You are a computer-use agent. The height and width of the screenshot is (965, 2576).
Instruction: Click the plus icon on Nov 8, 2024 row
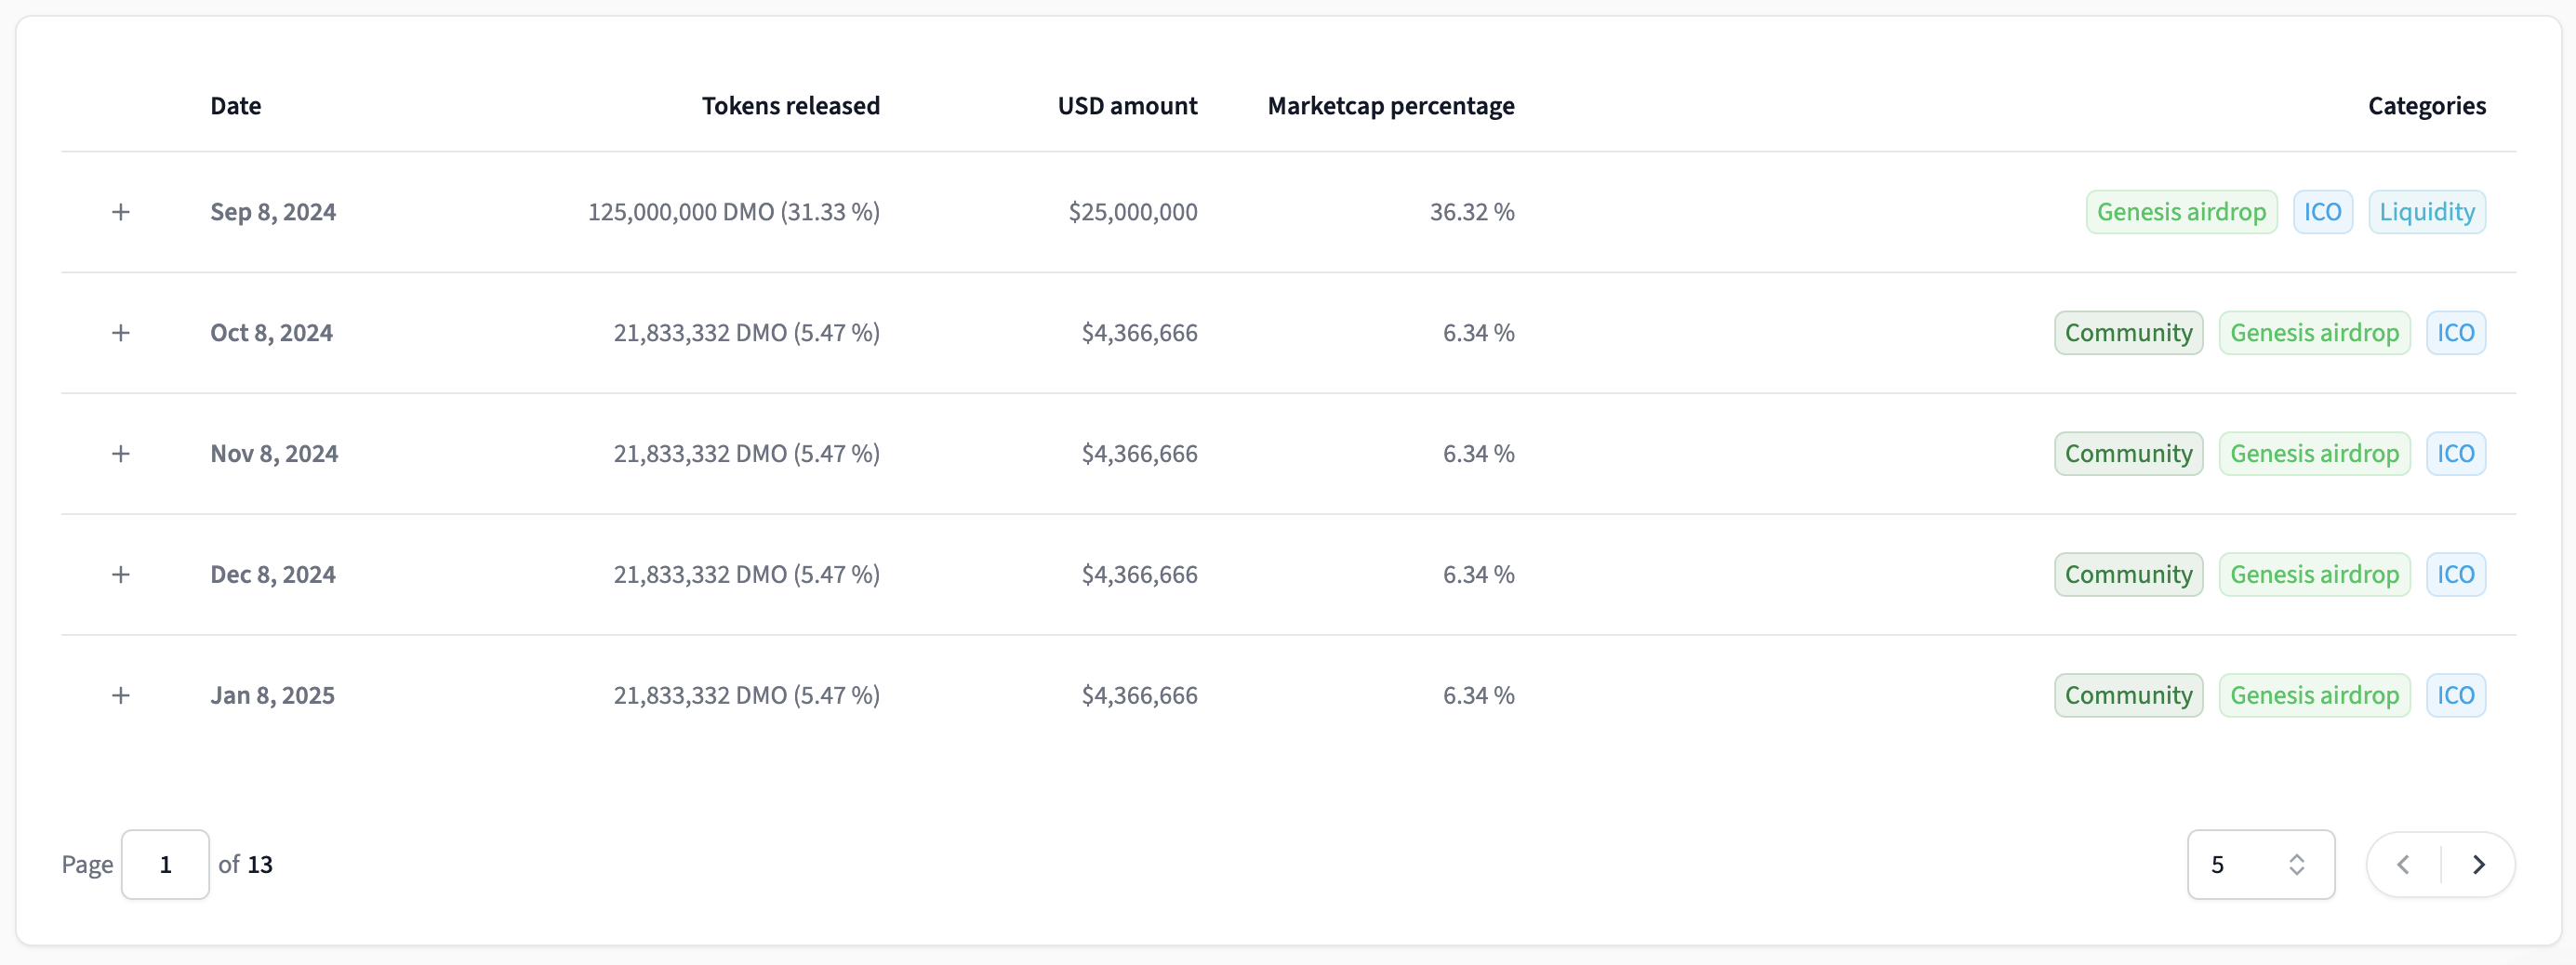coord(121,453)
